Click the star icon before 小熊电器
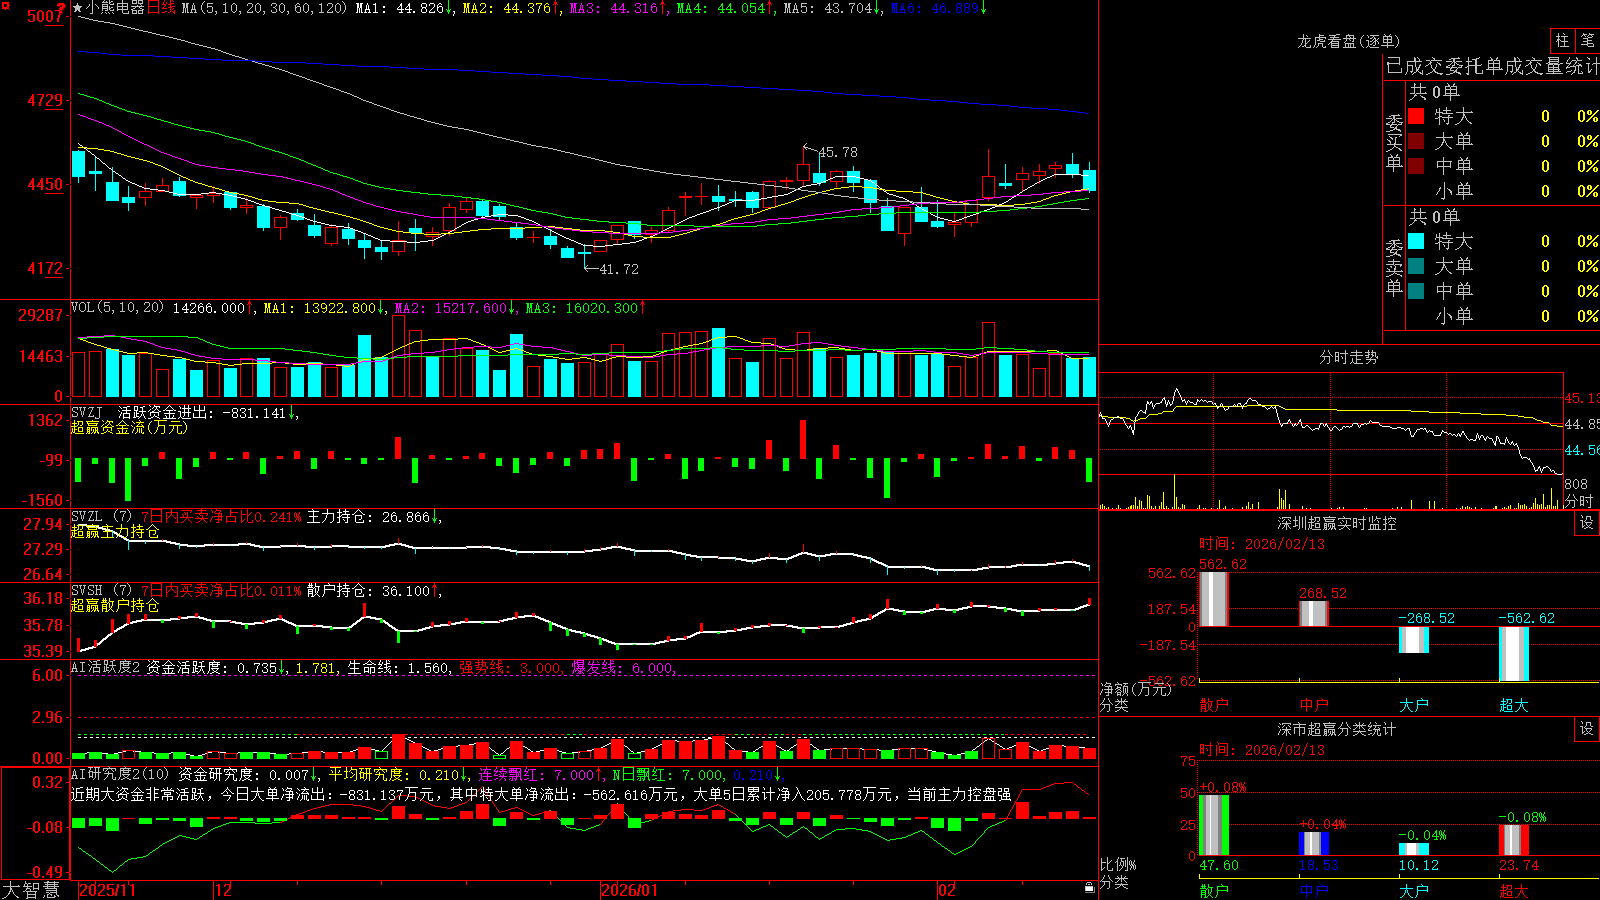1600x900 pixels. pos(78,8)
